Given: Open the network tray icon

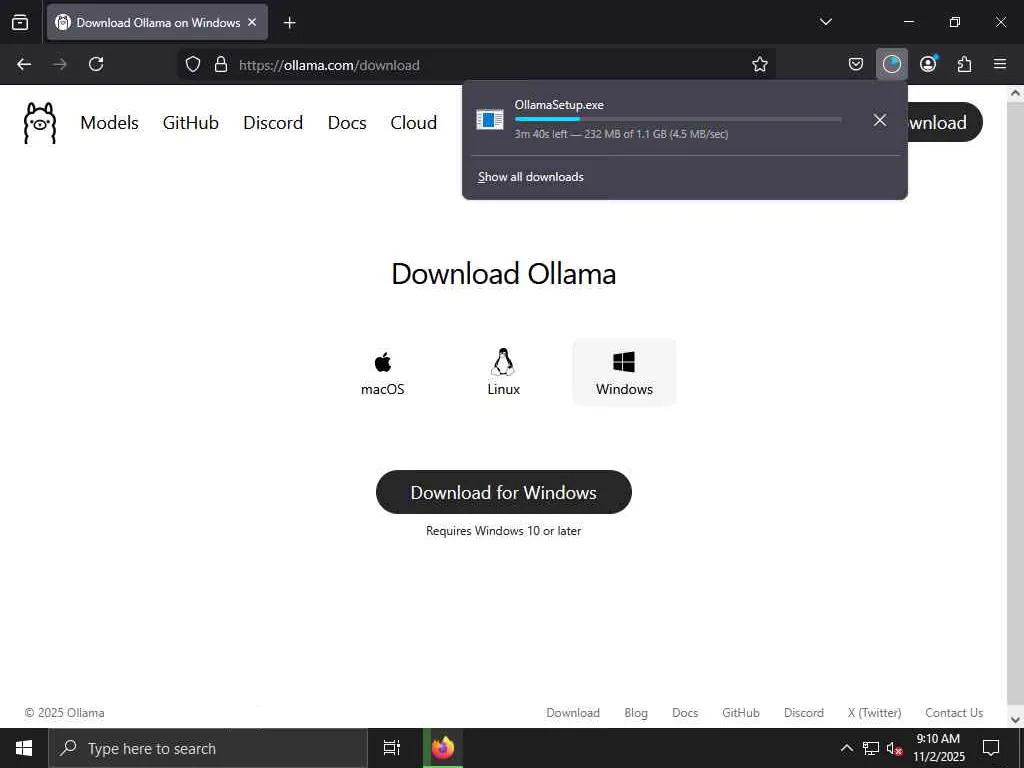Looking at the screenshot, I should (x=871, y=748).
